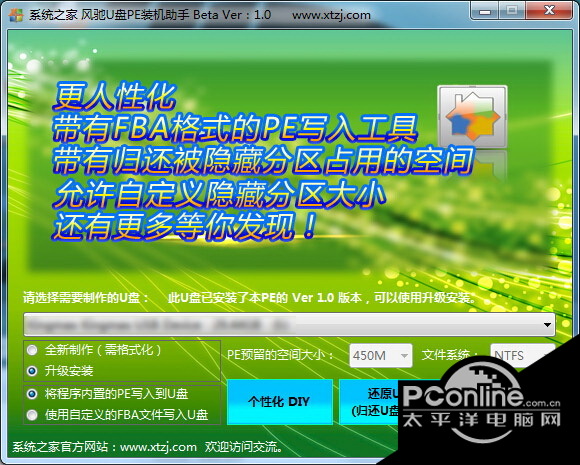Click the PE预留的空间大小 label
The image size is (580, 465).
pos(281,355)
